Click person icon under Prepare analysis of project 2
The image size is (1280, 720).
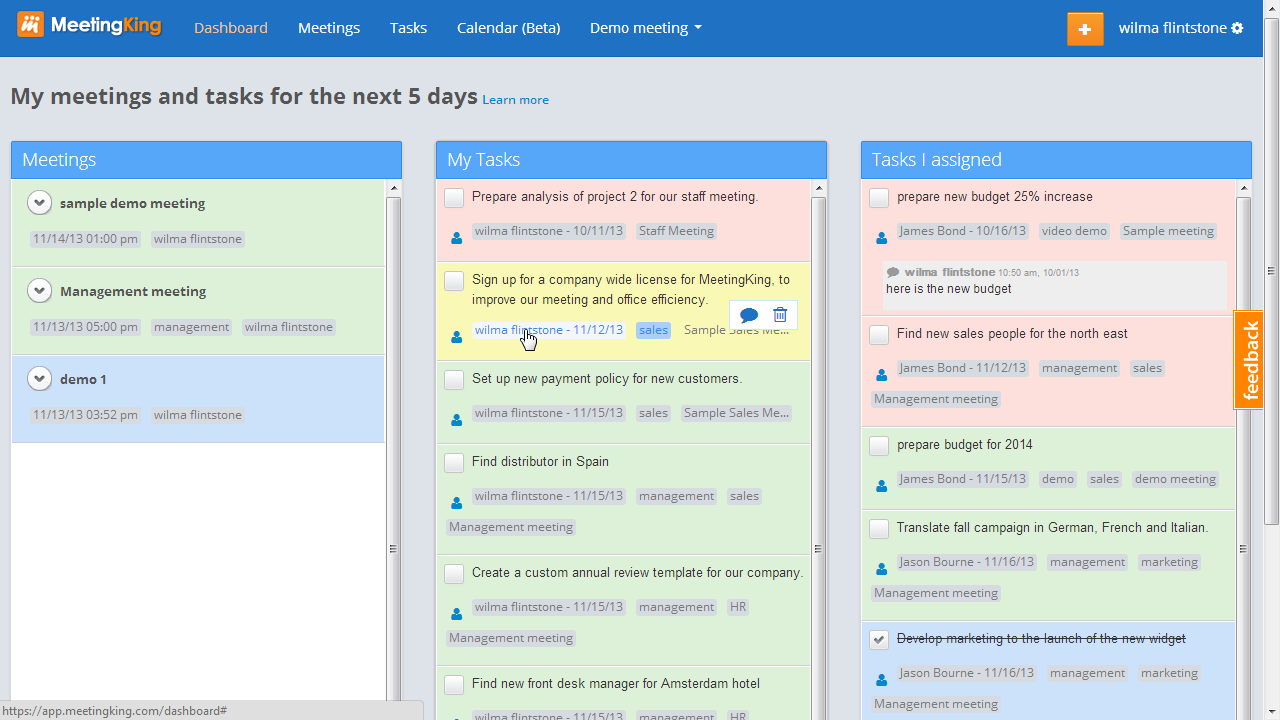tap(457, 238)
